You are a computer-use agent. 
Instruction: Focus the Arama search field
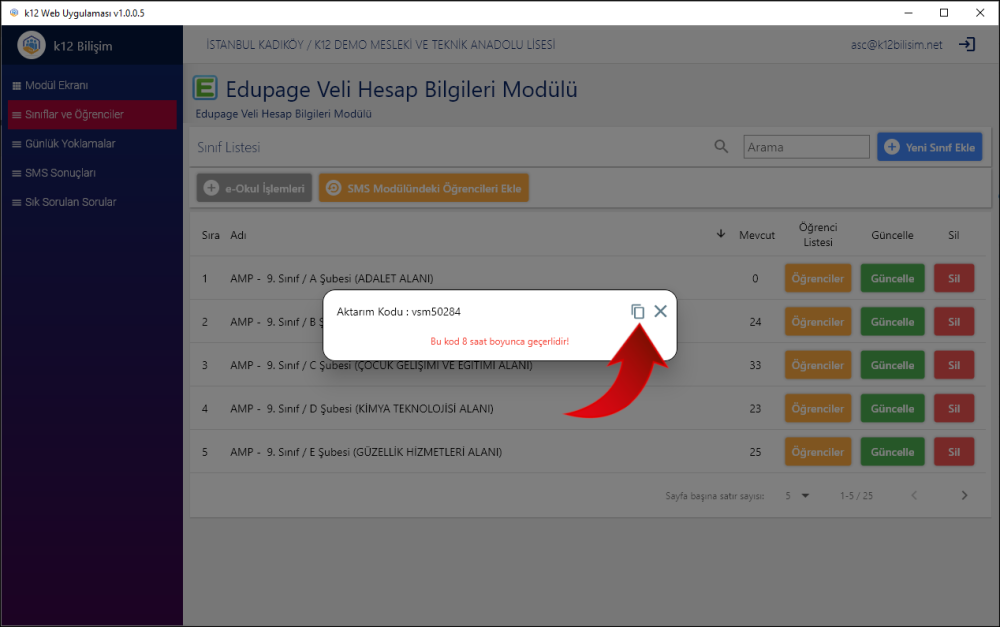806,147
